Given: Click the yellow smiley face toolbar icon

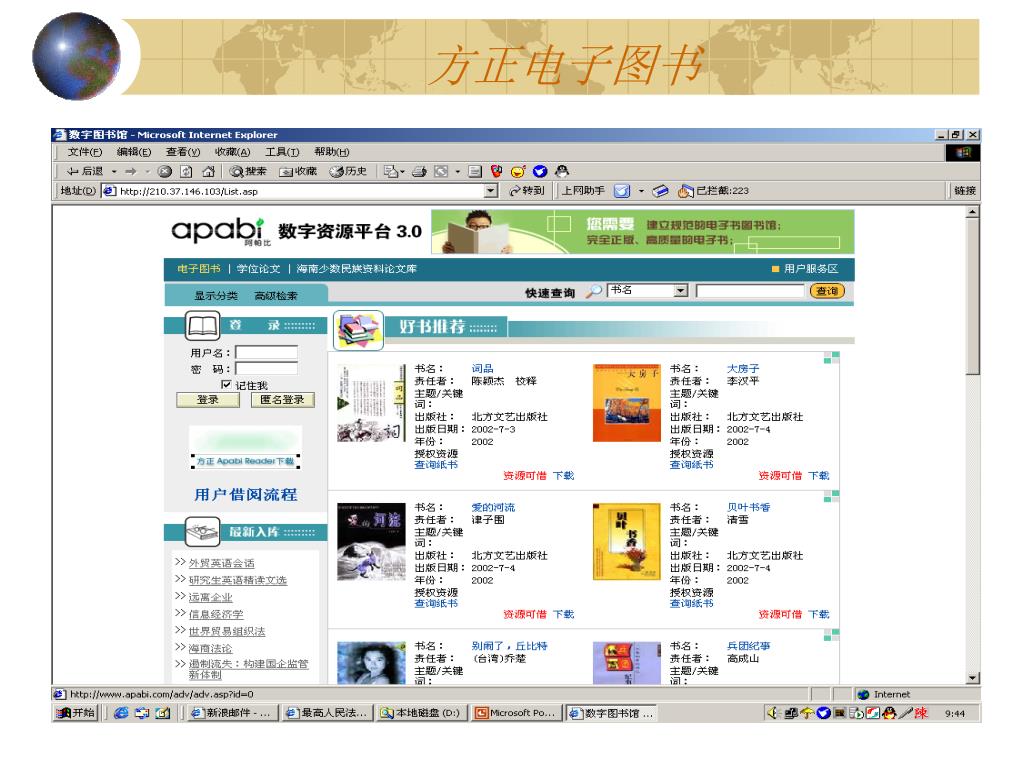Looking at the screenshot, I should (518, 171).
